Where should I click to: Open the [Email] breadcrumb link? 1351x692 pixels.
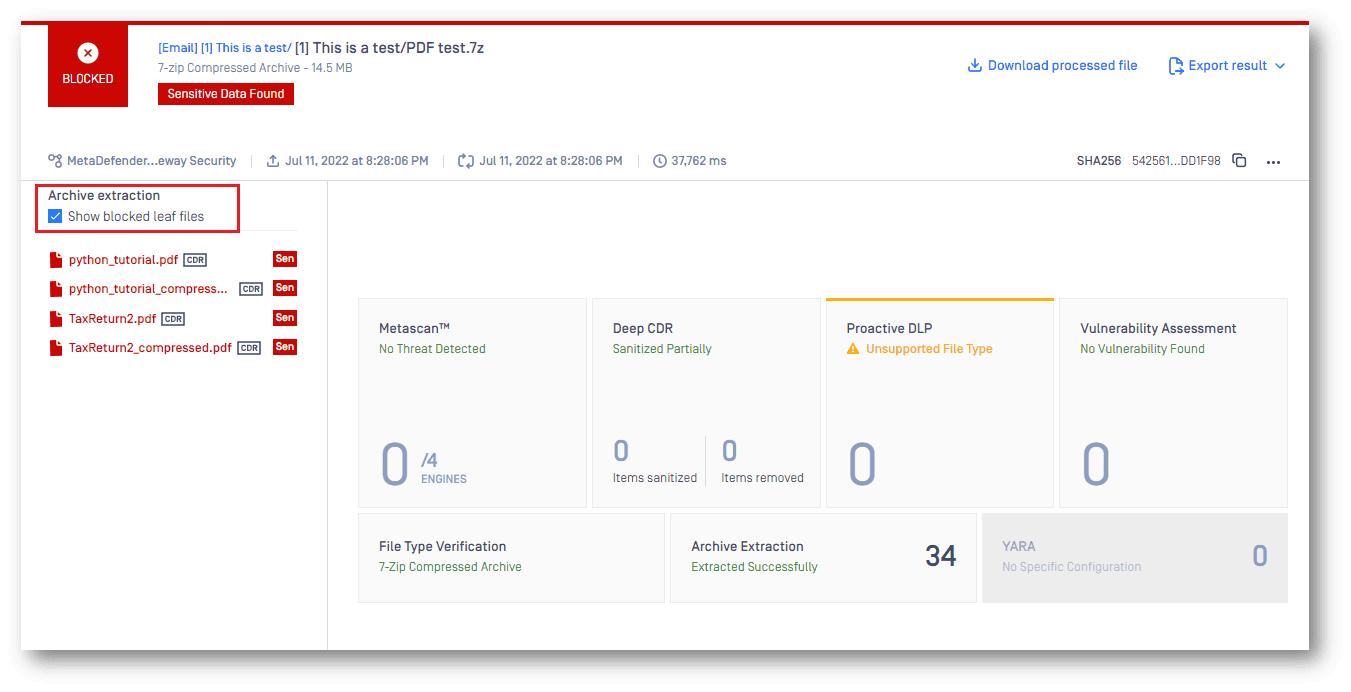(x=178, y=48)
